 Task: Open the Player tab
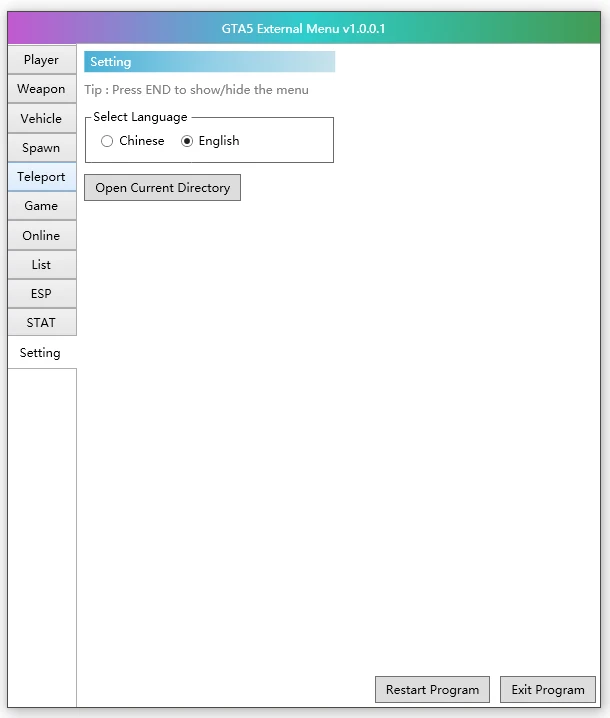tap(42, 60)
